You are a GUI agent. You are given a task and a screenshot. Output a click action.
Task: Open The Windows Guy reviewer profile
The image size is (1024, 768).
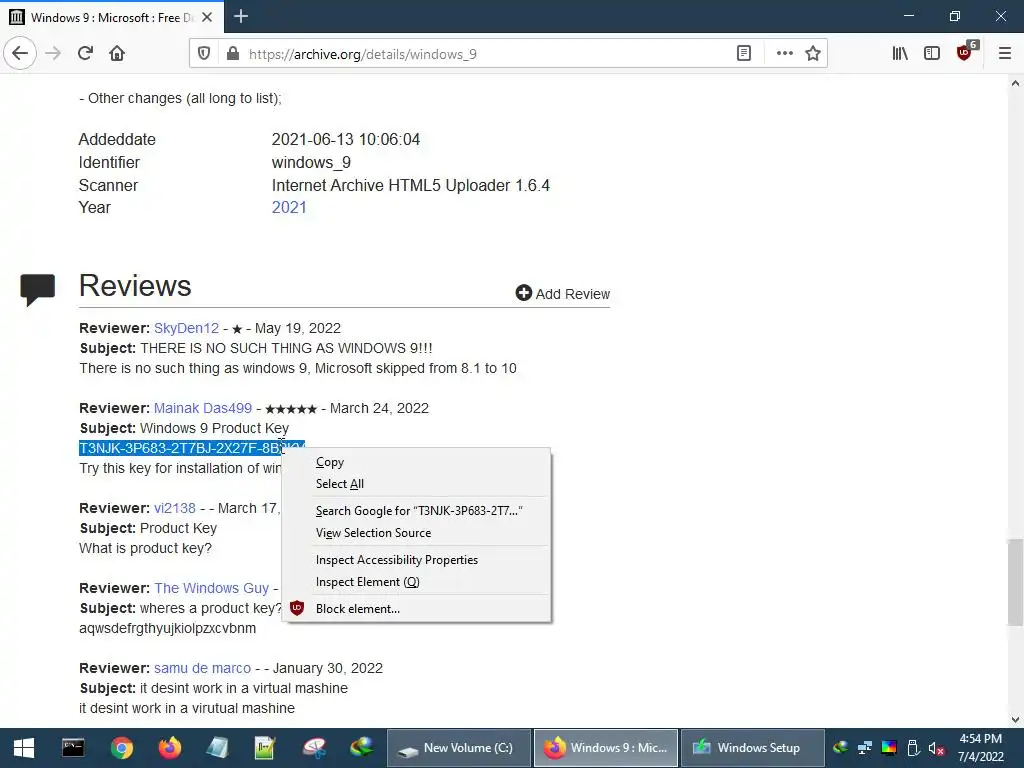pyautogui.click(x=211, y=588)
